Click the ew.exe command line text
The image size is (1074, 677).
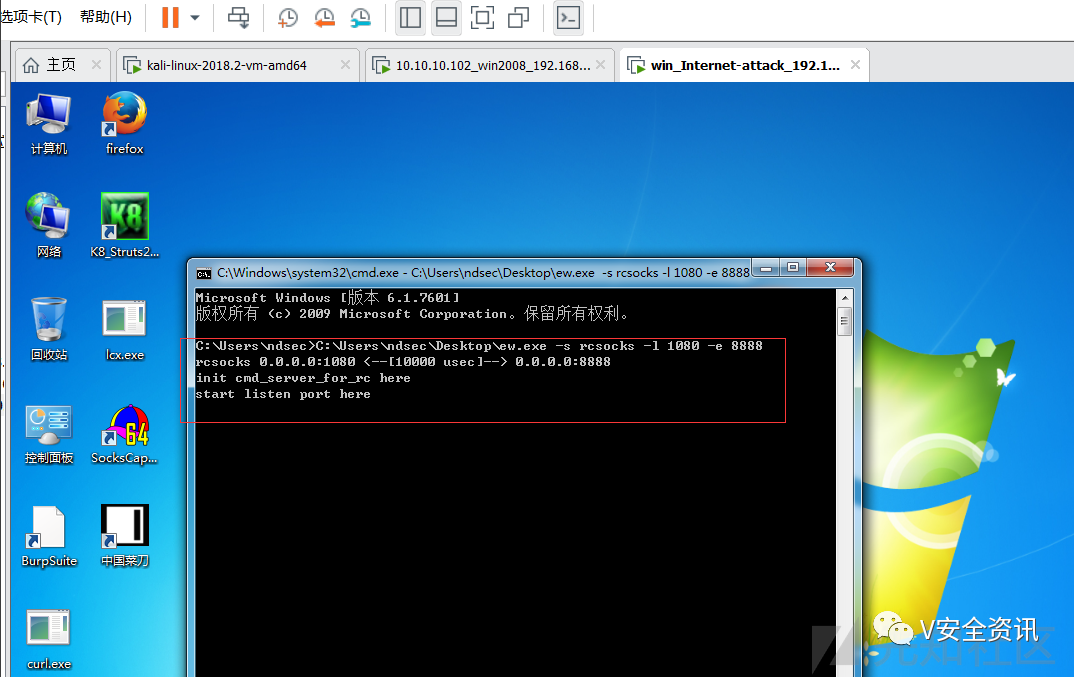479,346
